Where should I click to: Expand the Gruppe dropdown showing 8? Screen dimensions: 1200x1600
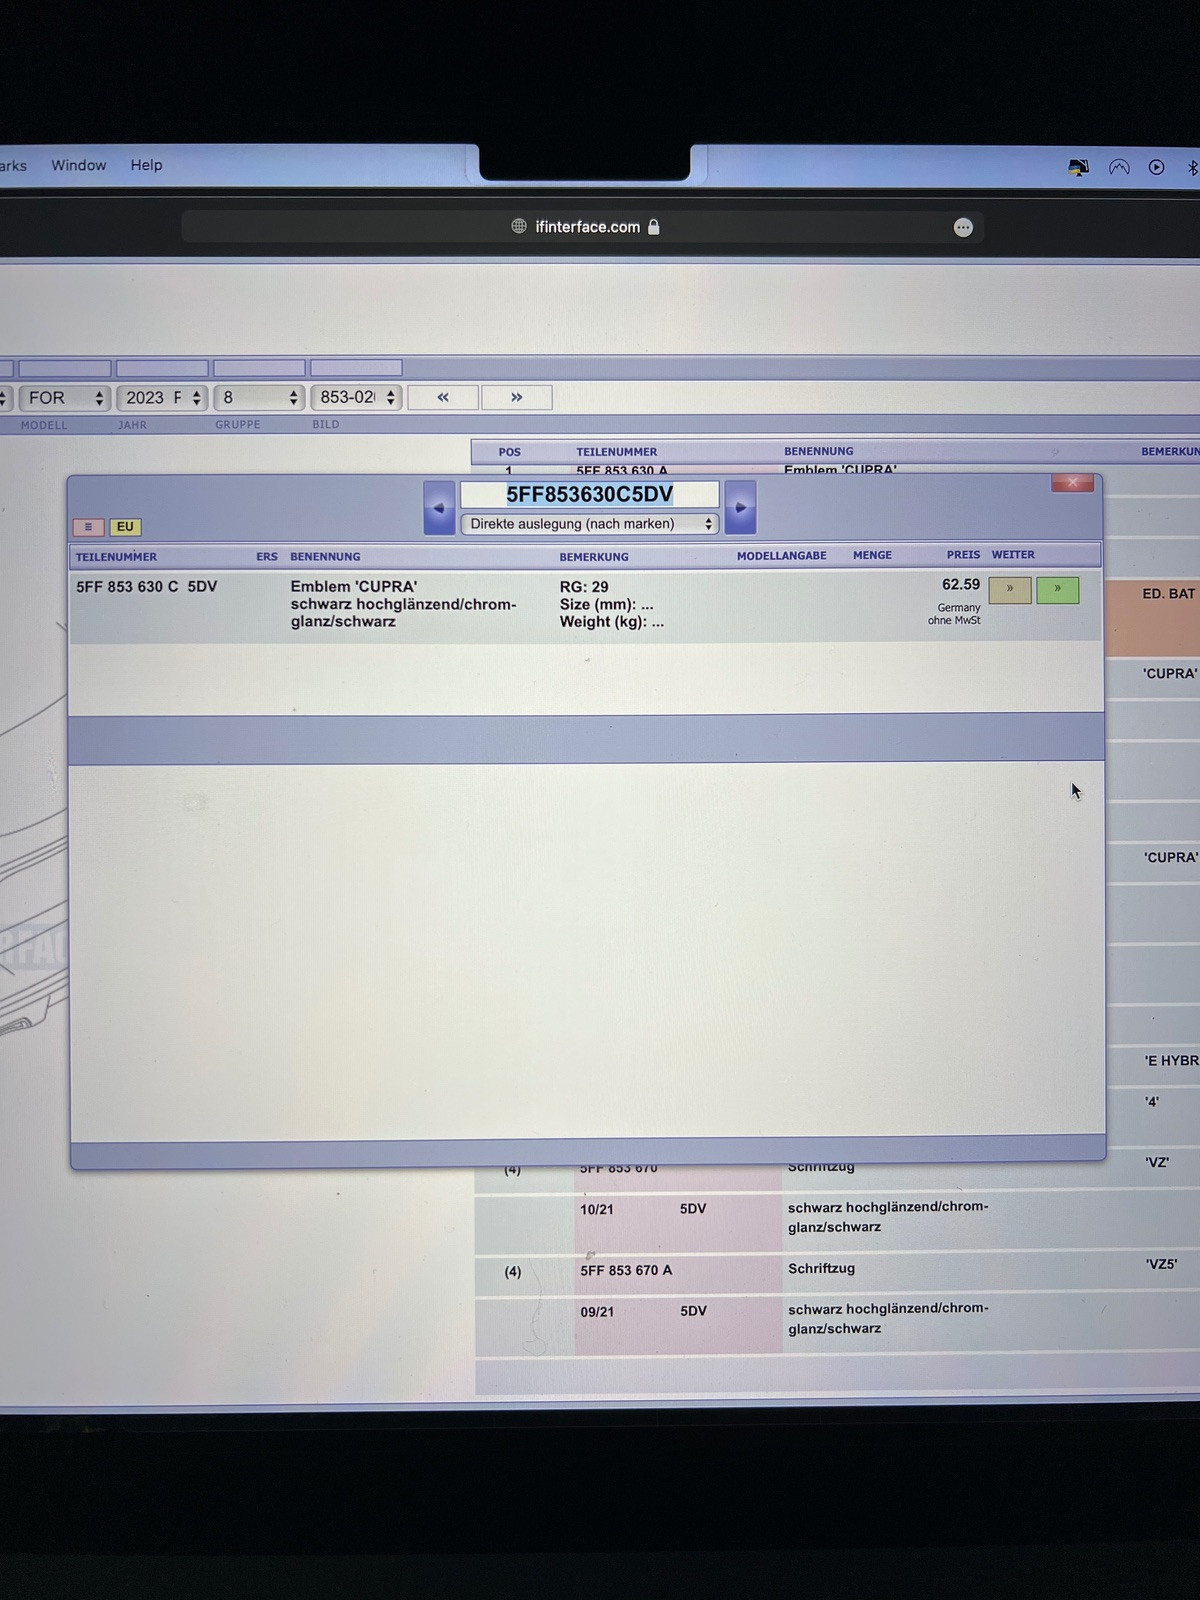[x=259, y=398]
